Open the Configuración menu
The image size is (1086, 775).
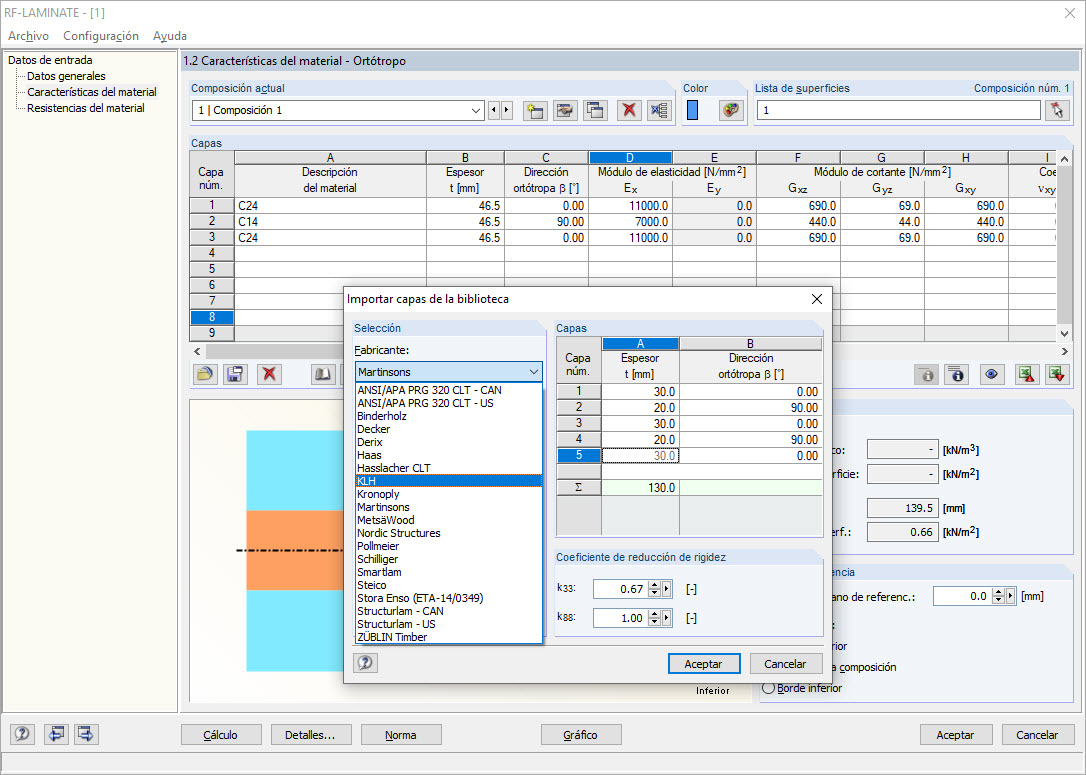click(100, 35)
